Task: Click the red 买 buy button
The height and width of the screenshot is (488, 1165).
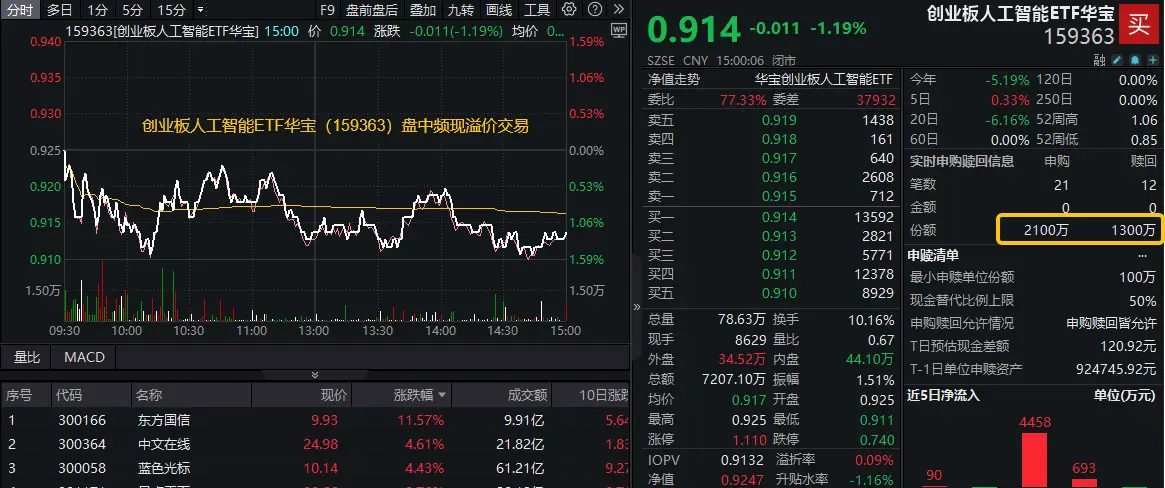Action: 1139,25
